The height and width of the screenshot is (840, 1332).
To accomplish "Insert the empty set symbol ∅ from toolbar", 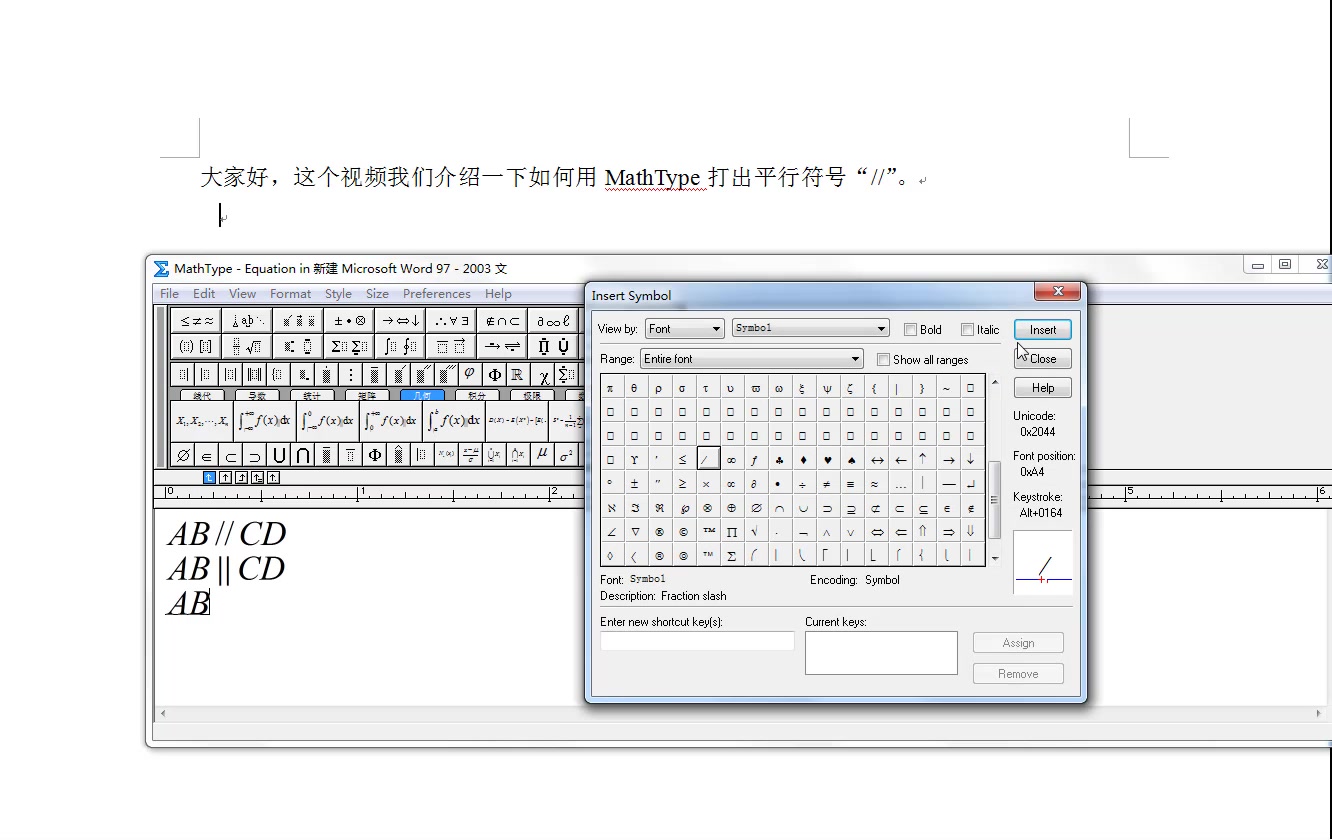I will pyautogui.click(x=183, y=455).
